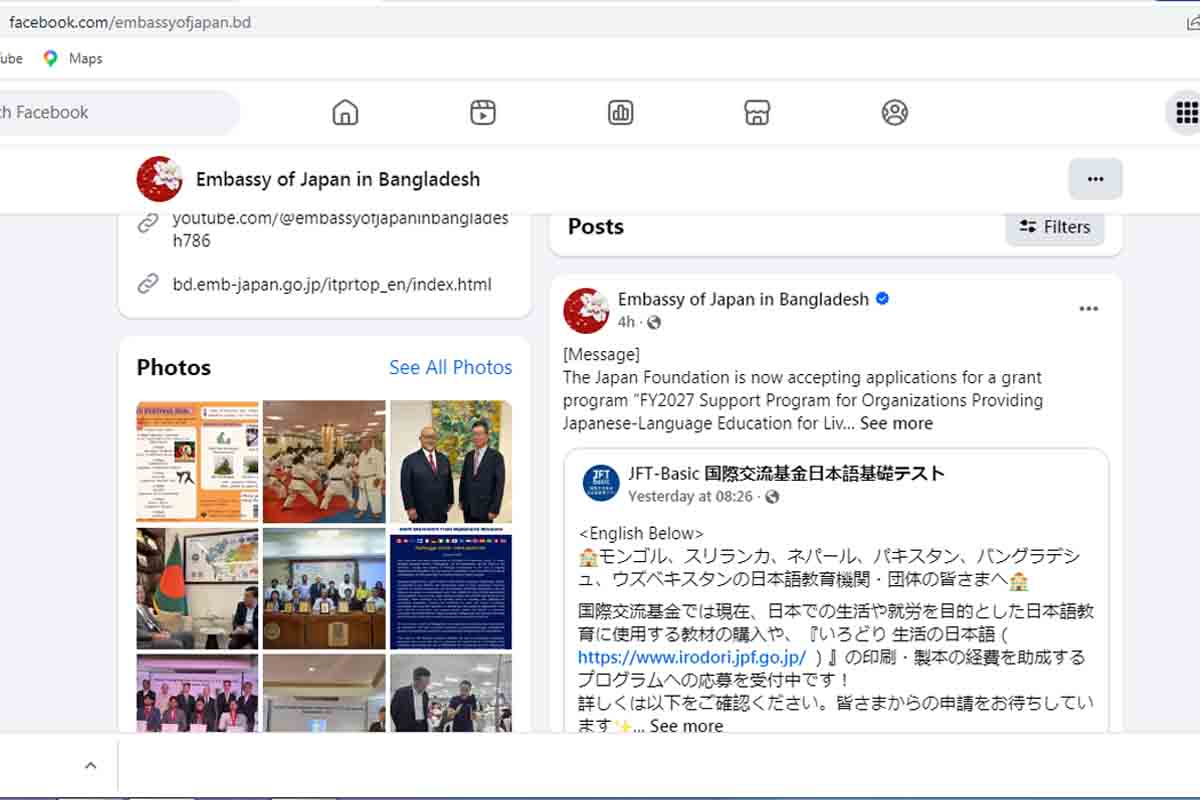
Task: Open the Embassy post three-dot menu
Action: pos(1089,309)
